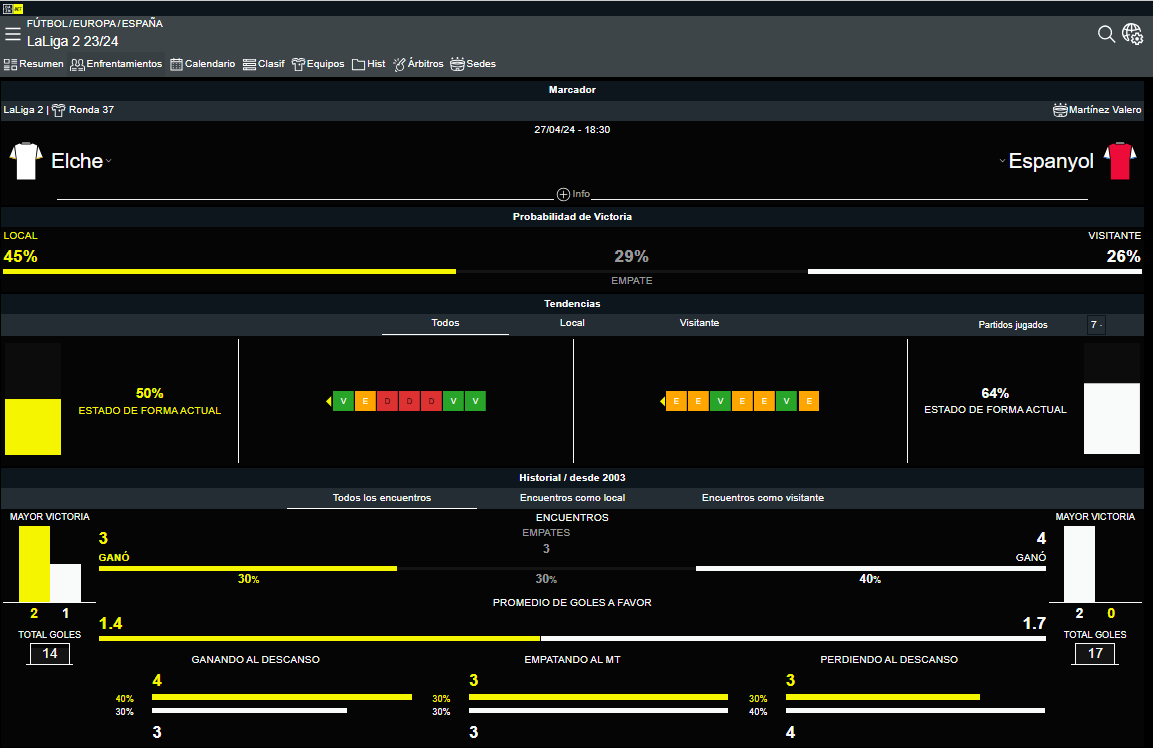The height and width of the screenshot is (748, 1153).
Task: Click the Ronda 37 jersey icon
Action: click(x=58, y=110)
